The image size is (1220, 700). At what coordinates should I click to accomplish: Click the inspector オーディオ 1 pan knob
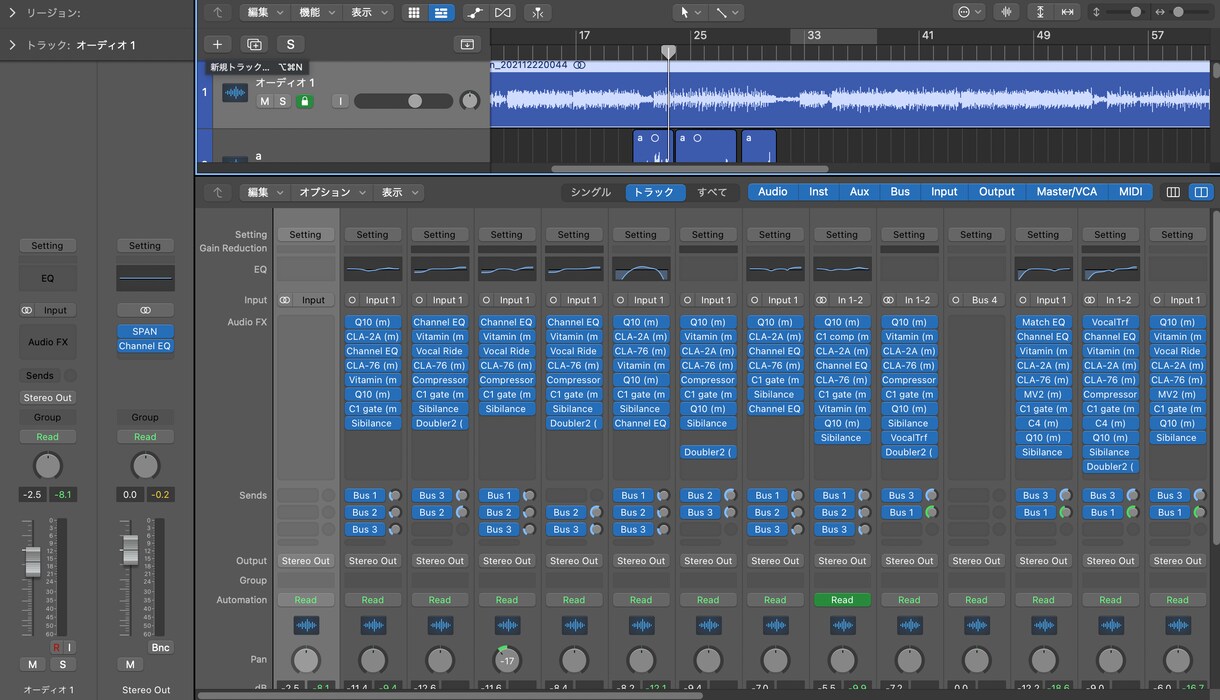coord(47,465)
